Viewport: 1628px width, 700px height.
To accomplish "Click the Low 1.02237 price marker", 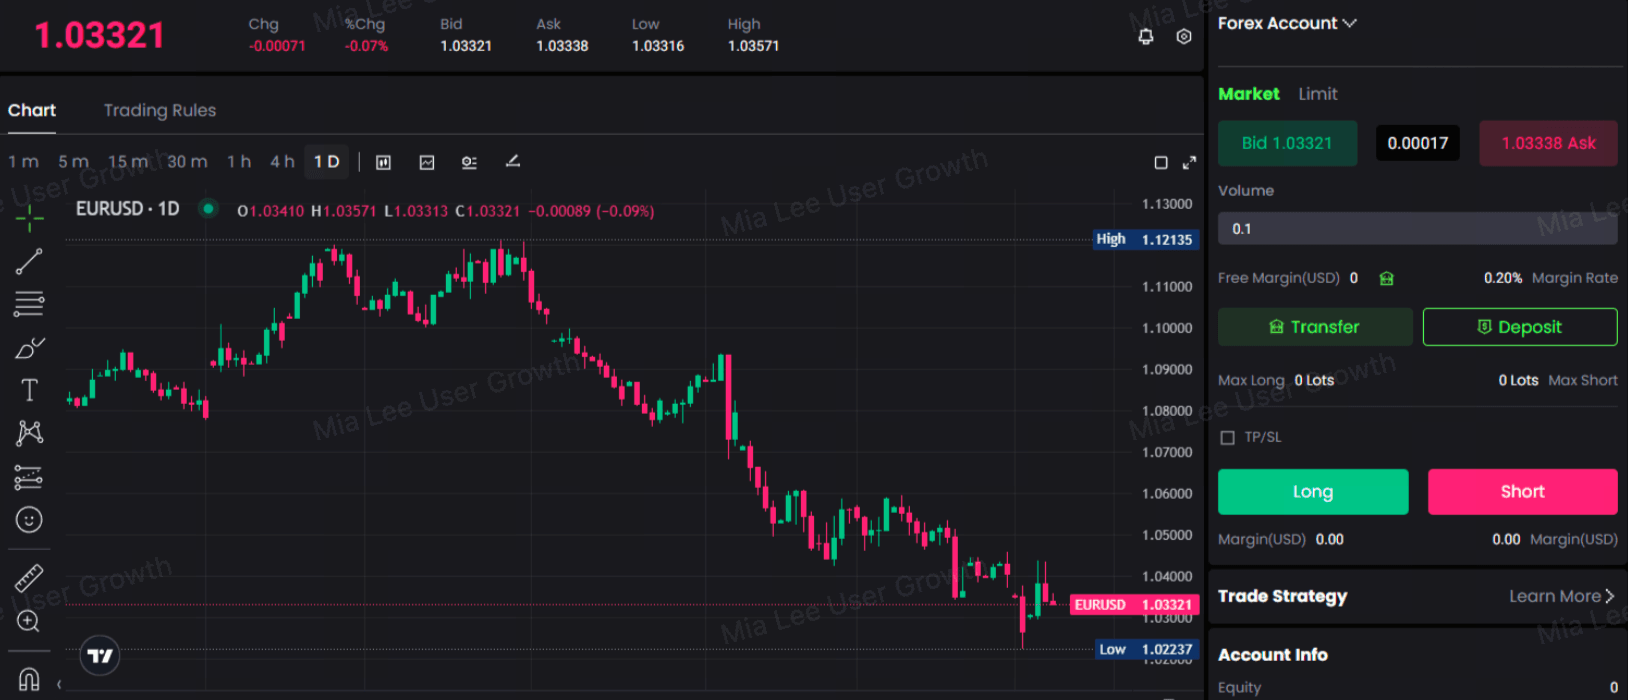I will point(1146,650).
